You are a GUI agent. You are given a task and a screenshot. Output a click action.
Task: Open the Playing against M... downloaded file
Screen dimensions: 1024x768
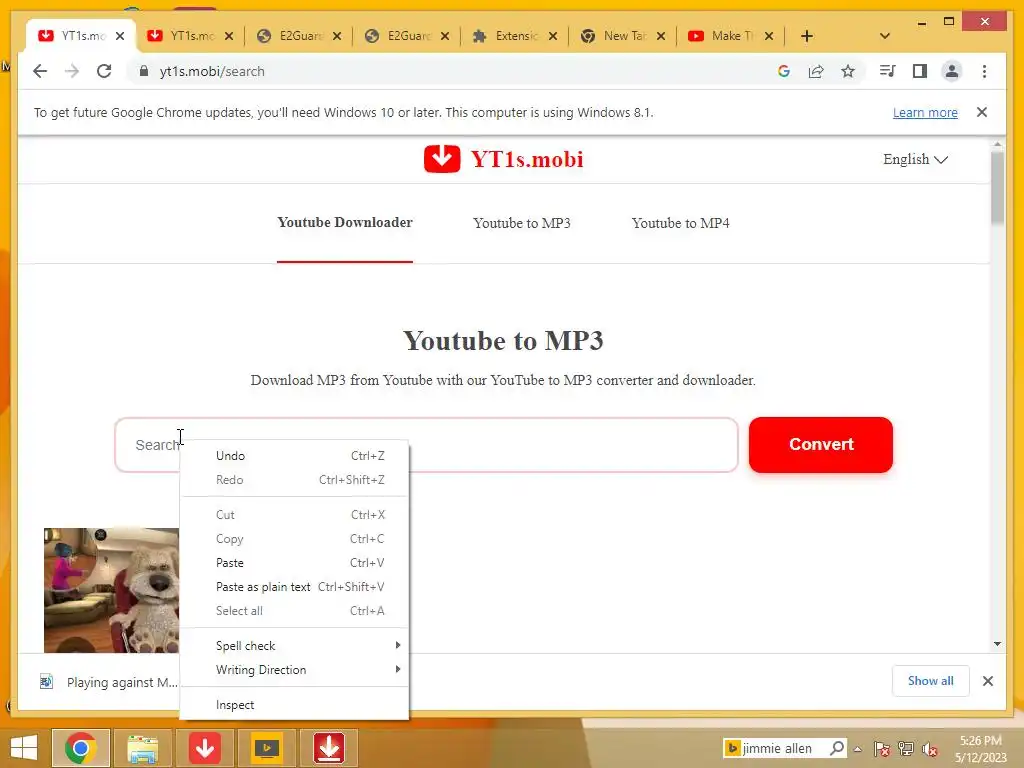pos(108,682)
